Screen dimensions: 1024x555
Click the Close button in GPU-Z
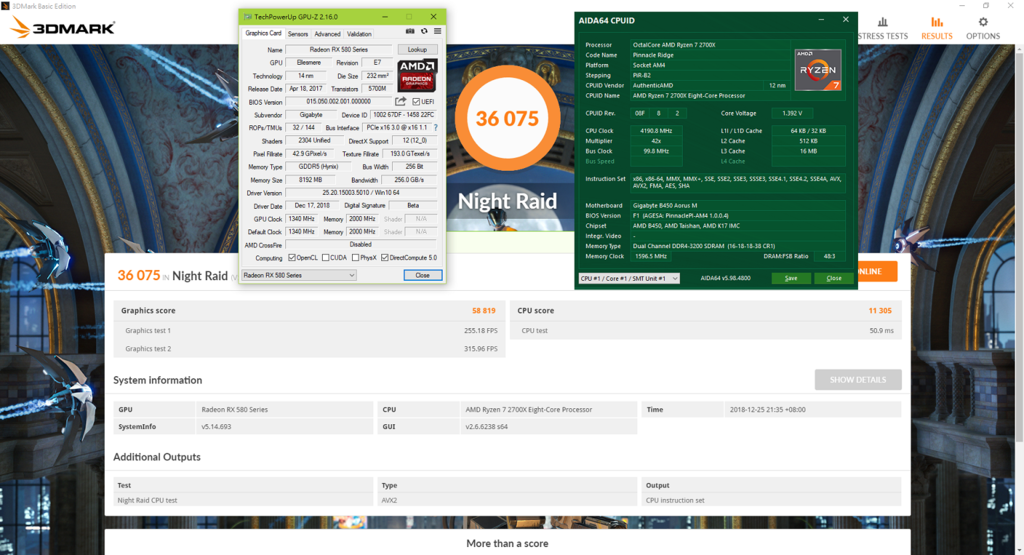point(423,276)
